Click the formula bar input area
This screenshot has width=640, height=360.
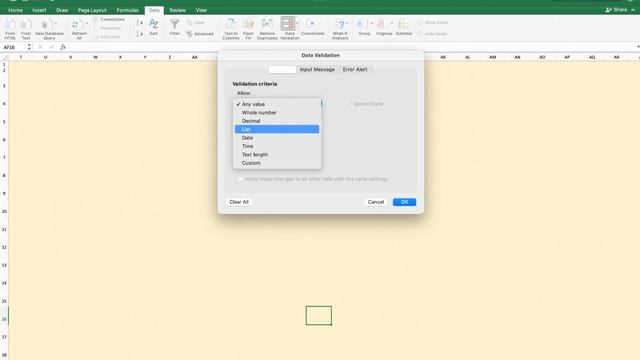351,47
